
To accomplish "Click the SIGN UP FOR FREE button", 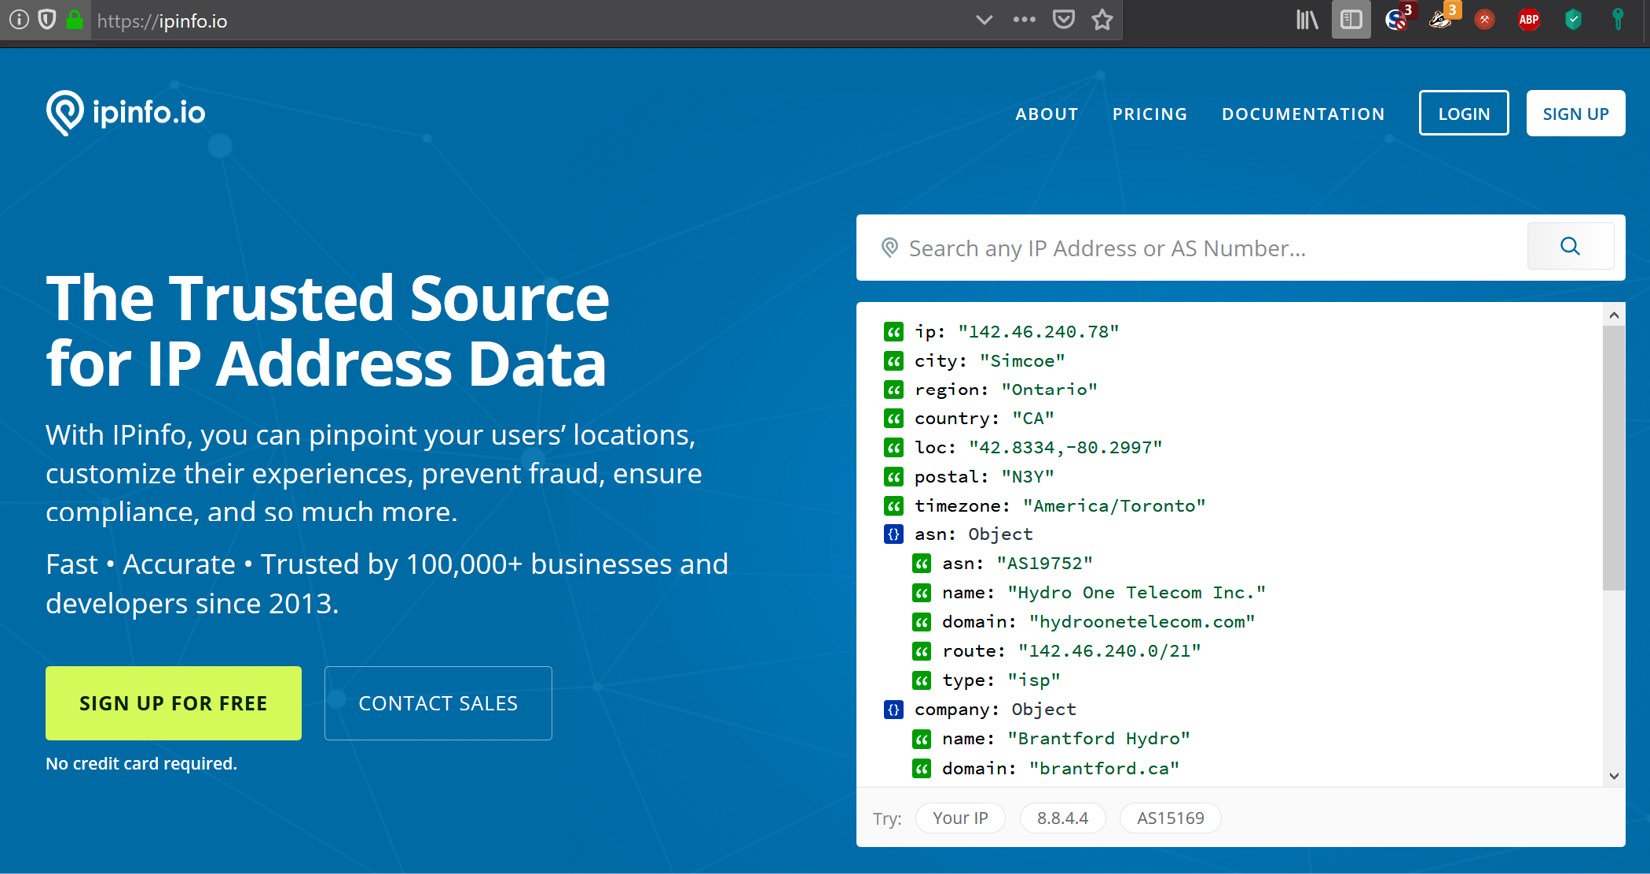I will click(x=173, y=703).
